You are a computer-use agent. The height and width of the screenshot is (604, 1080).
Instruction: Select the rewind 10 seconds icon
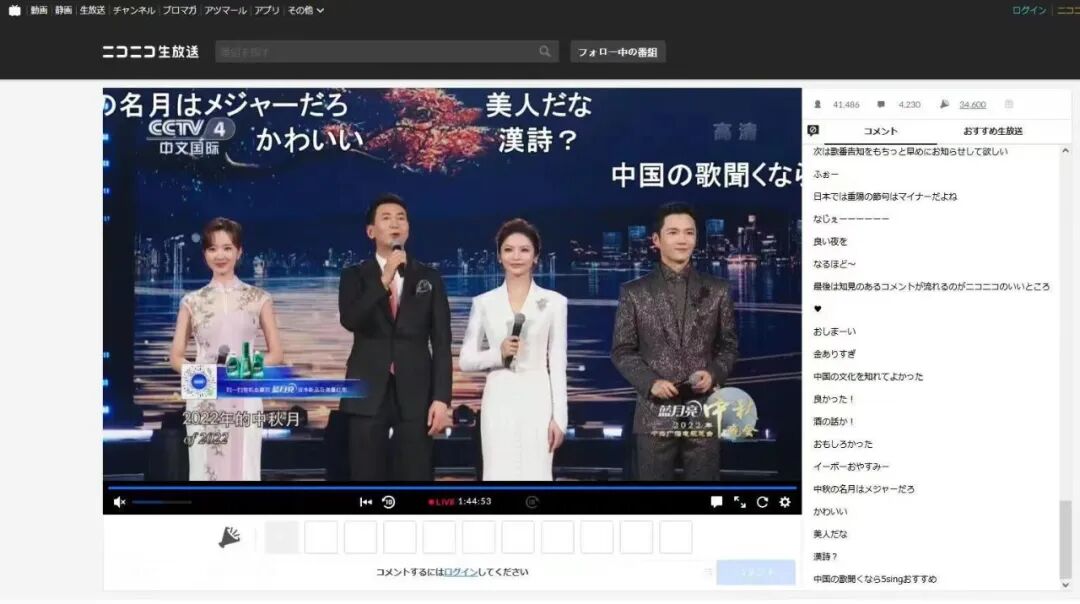click(388, 502)
